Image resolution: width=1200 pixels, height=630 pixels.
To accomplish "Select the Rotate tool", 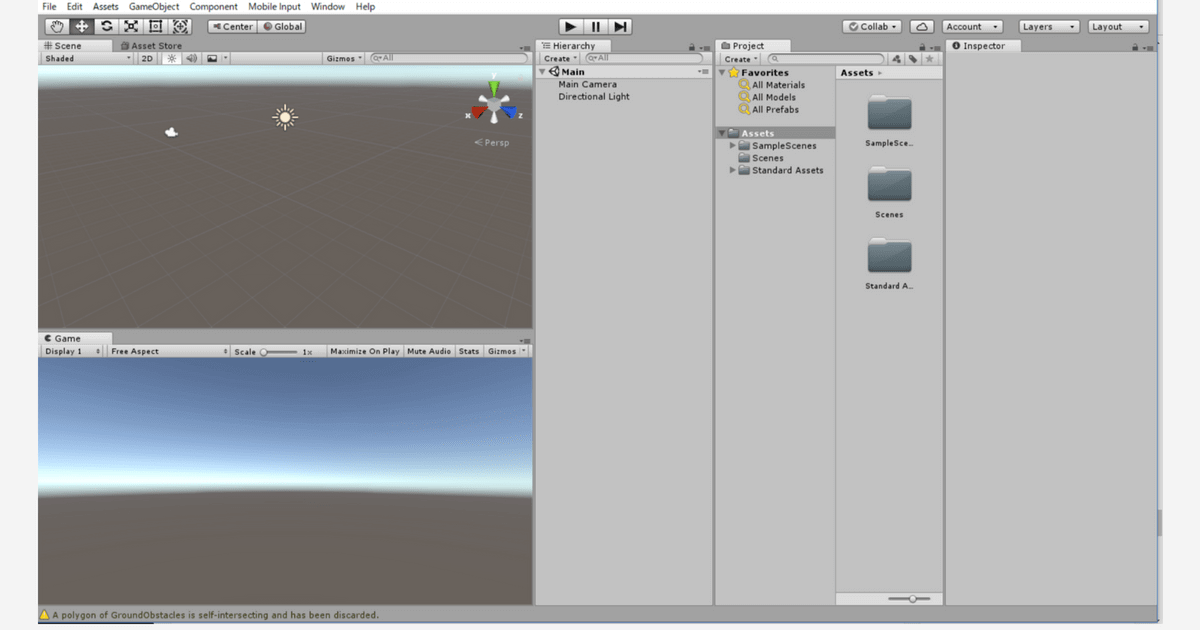I will point(106,26).
